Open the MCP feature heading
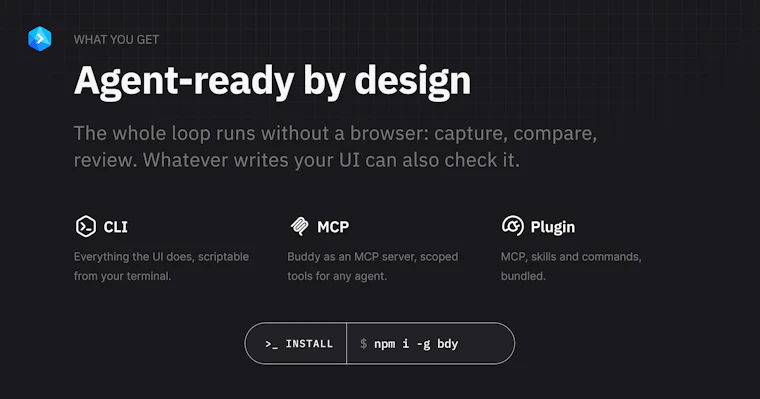 click(333, 227)
